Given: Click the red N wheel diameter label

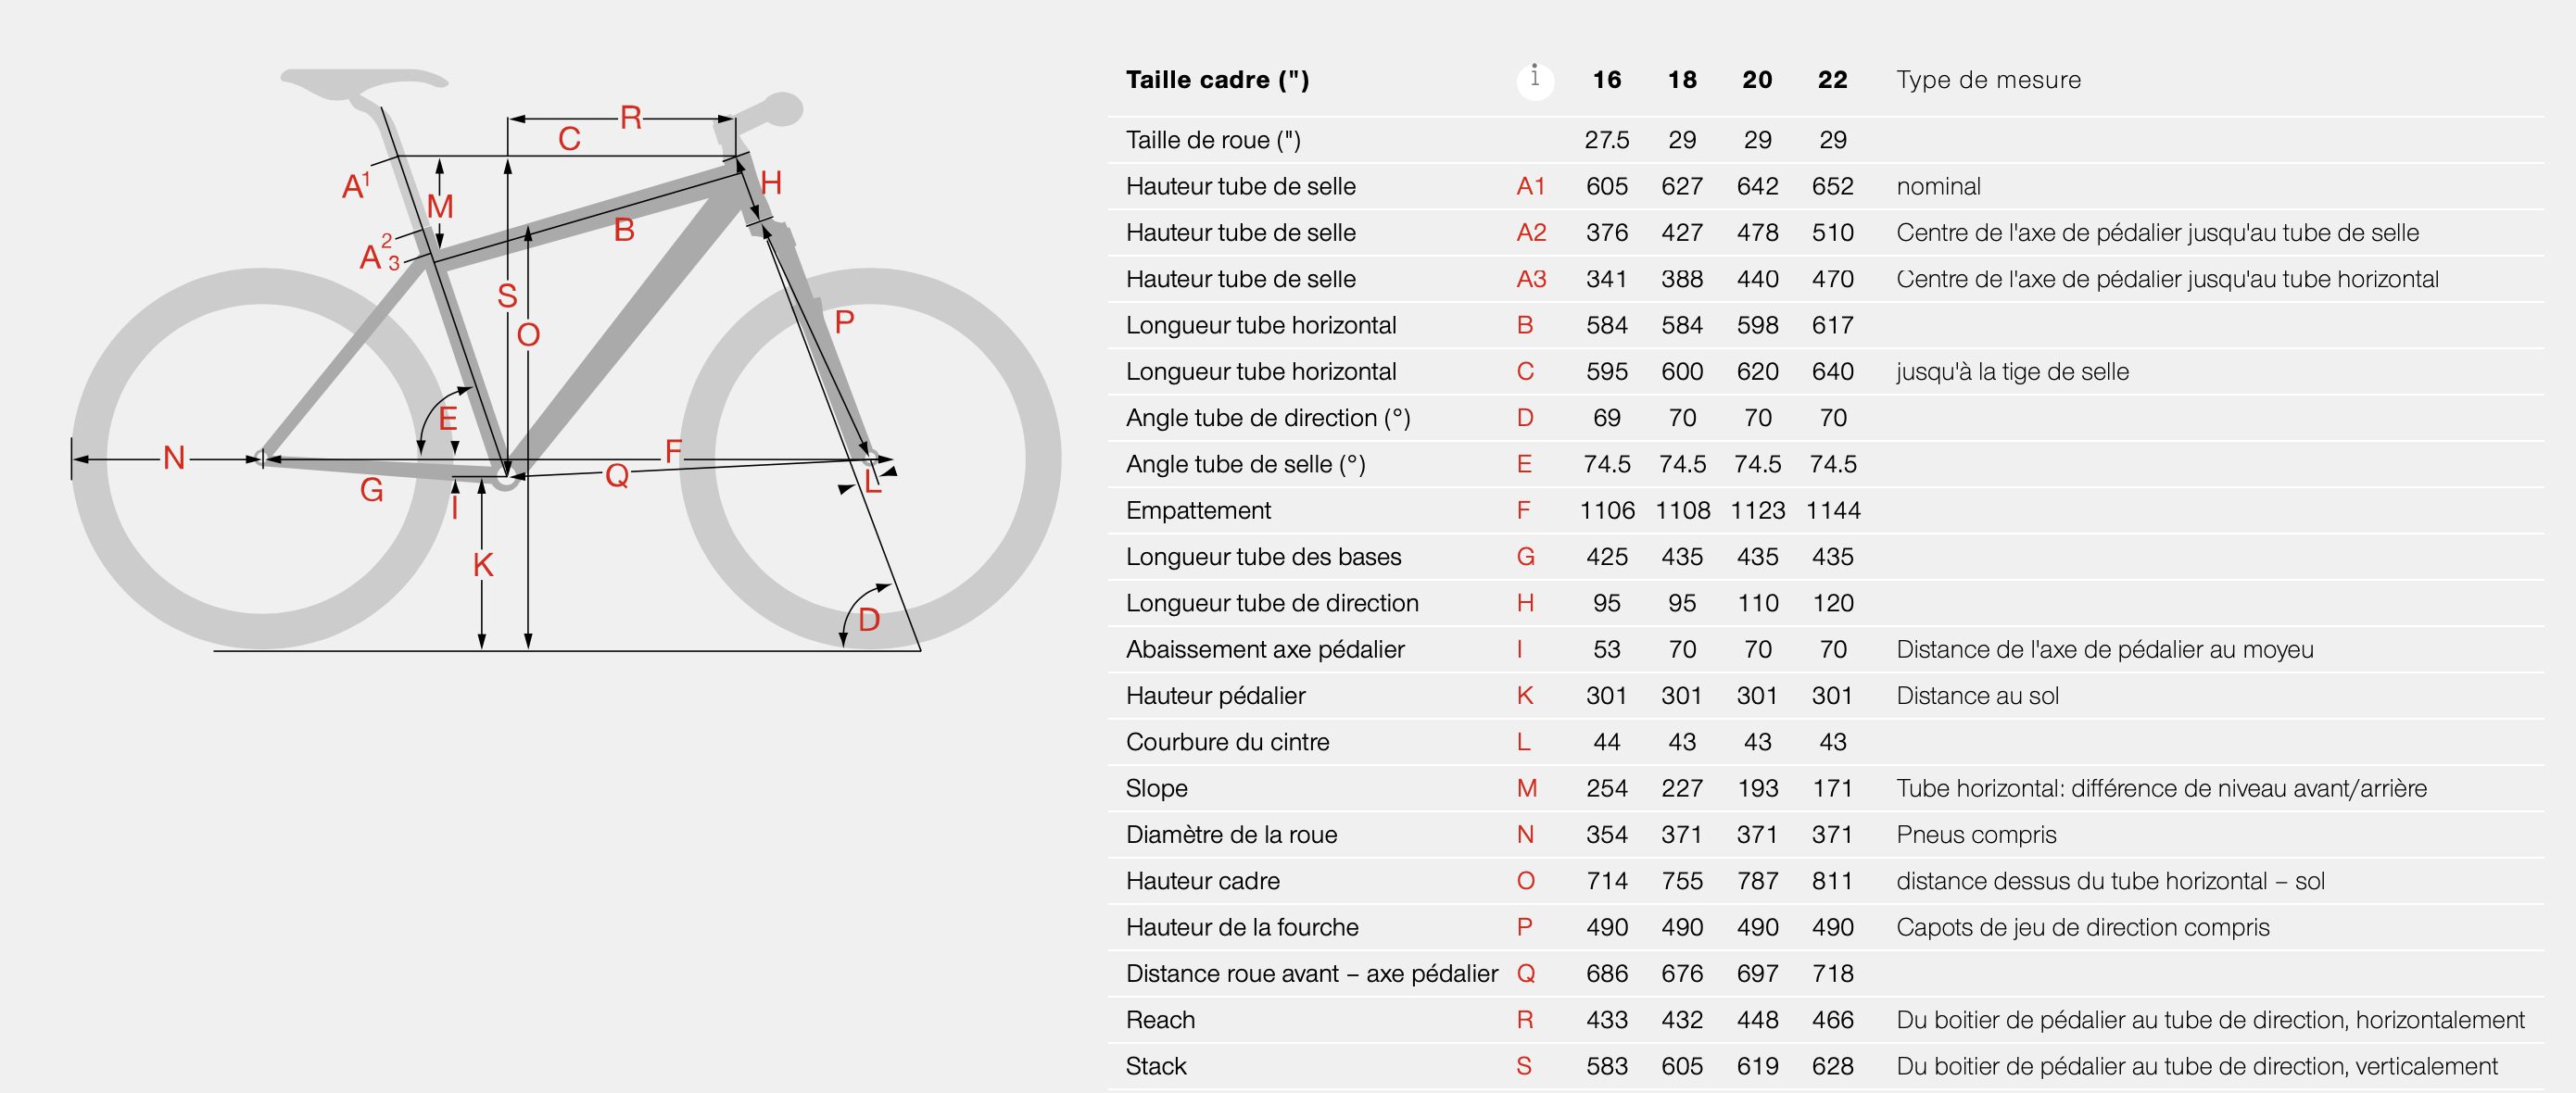Looking at the screenshot, I should [x=174, y=458].
